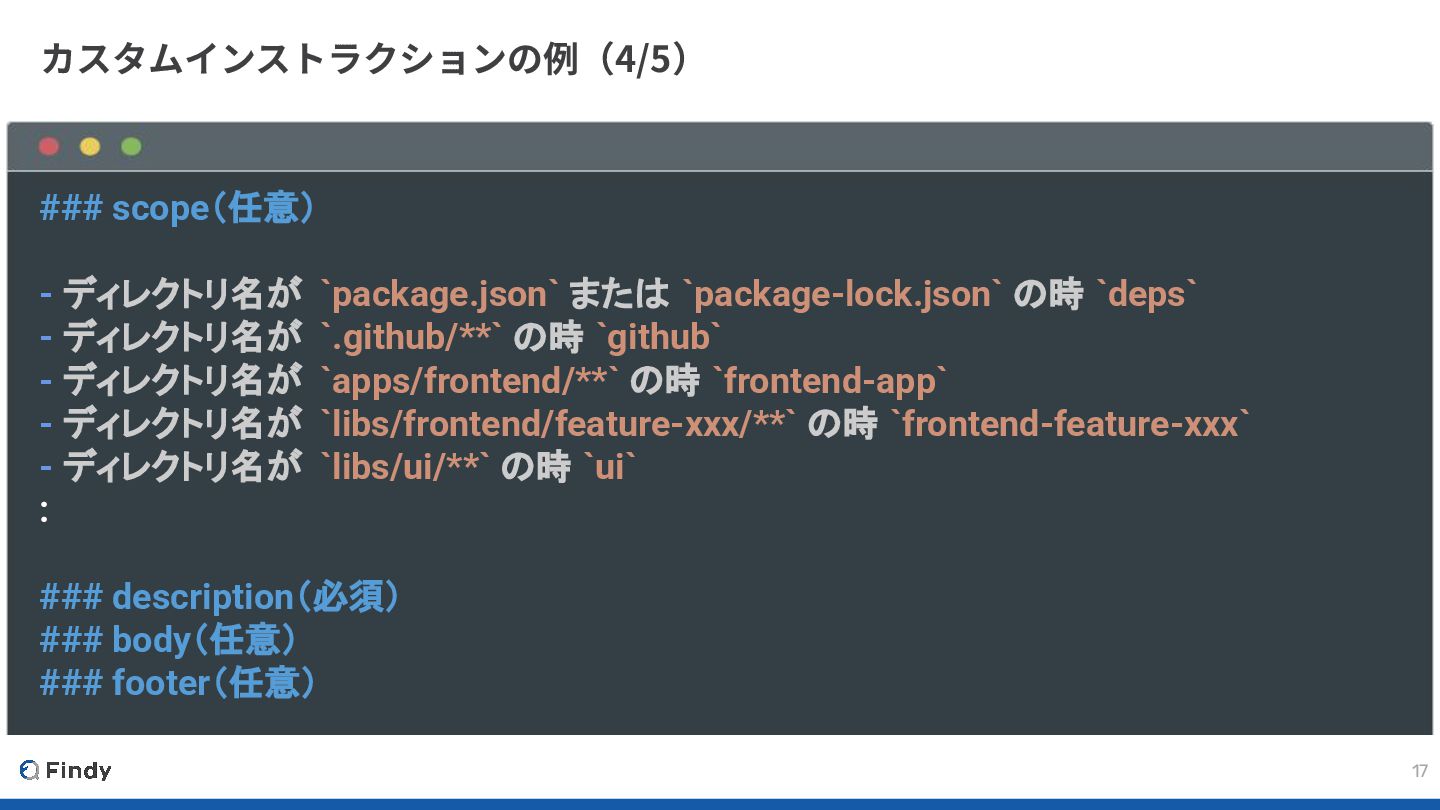Click the Findy logo icon
1440x810 pixels.
[x=29, y=770]
